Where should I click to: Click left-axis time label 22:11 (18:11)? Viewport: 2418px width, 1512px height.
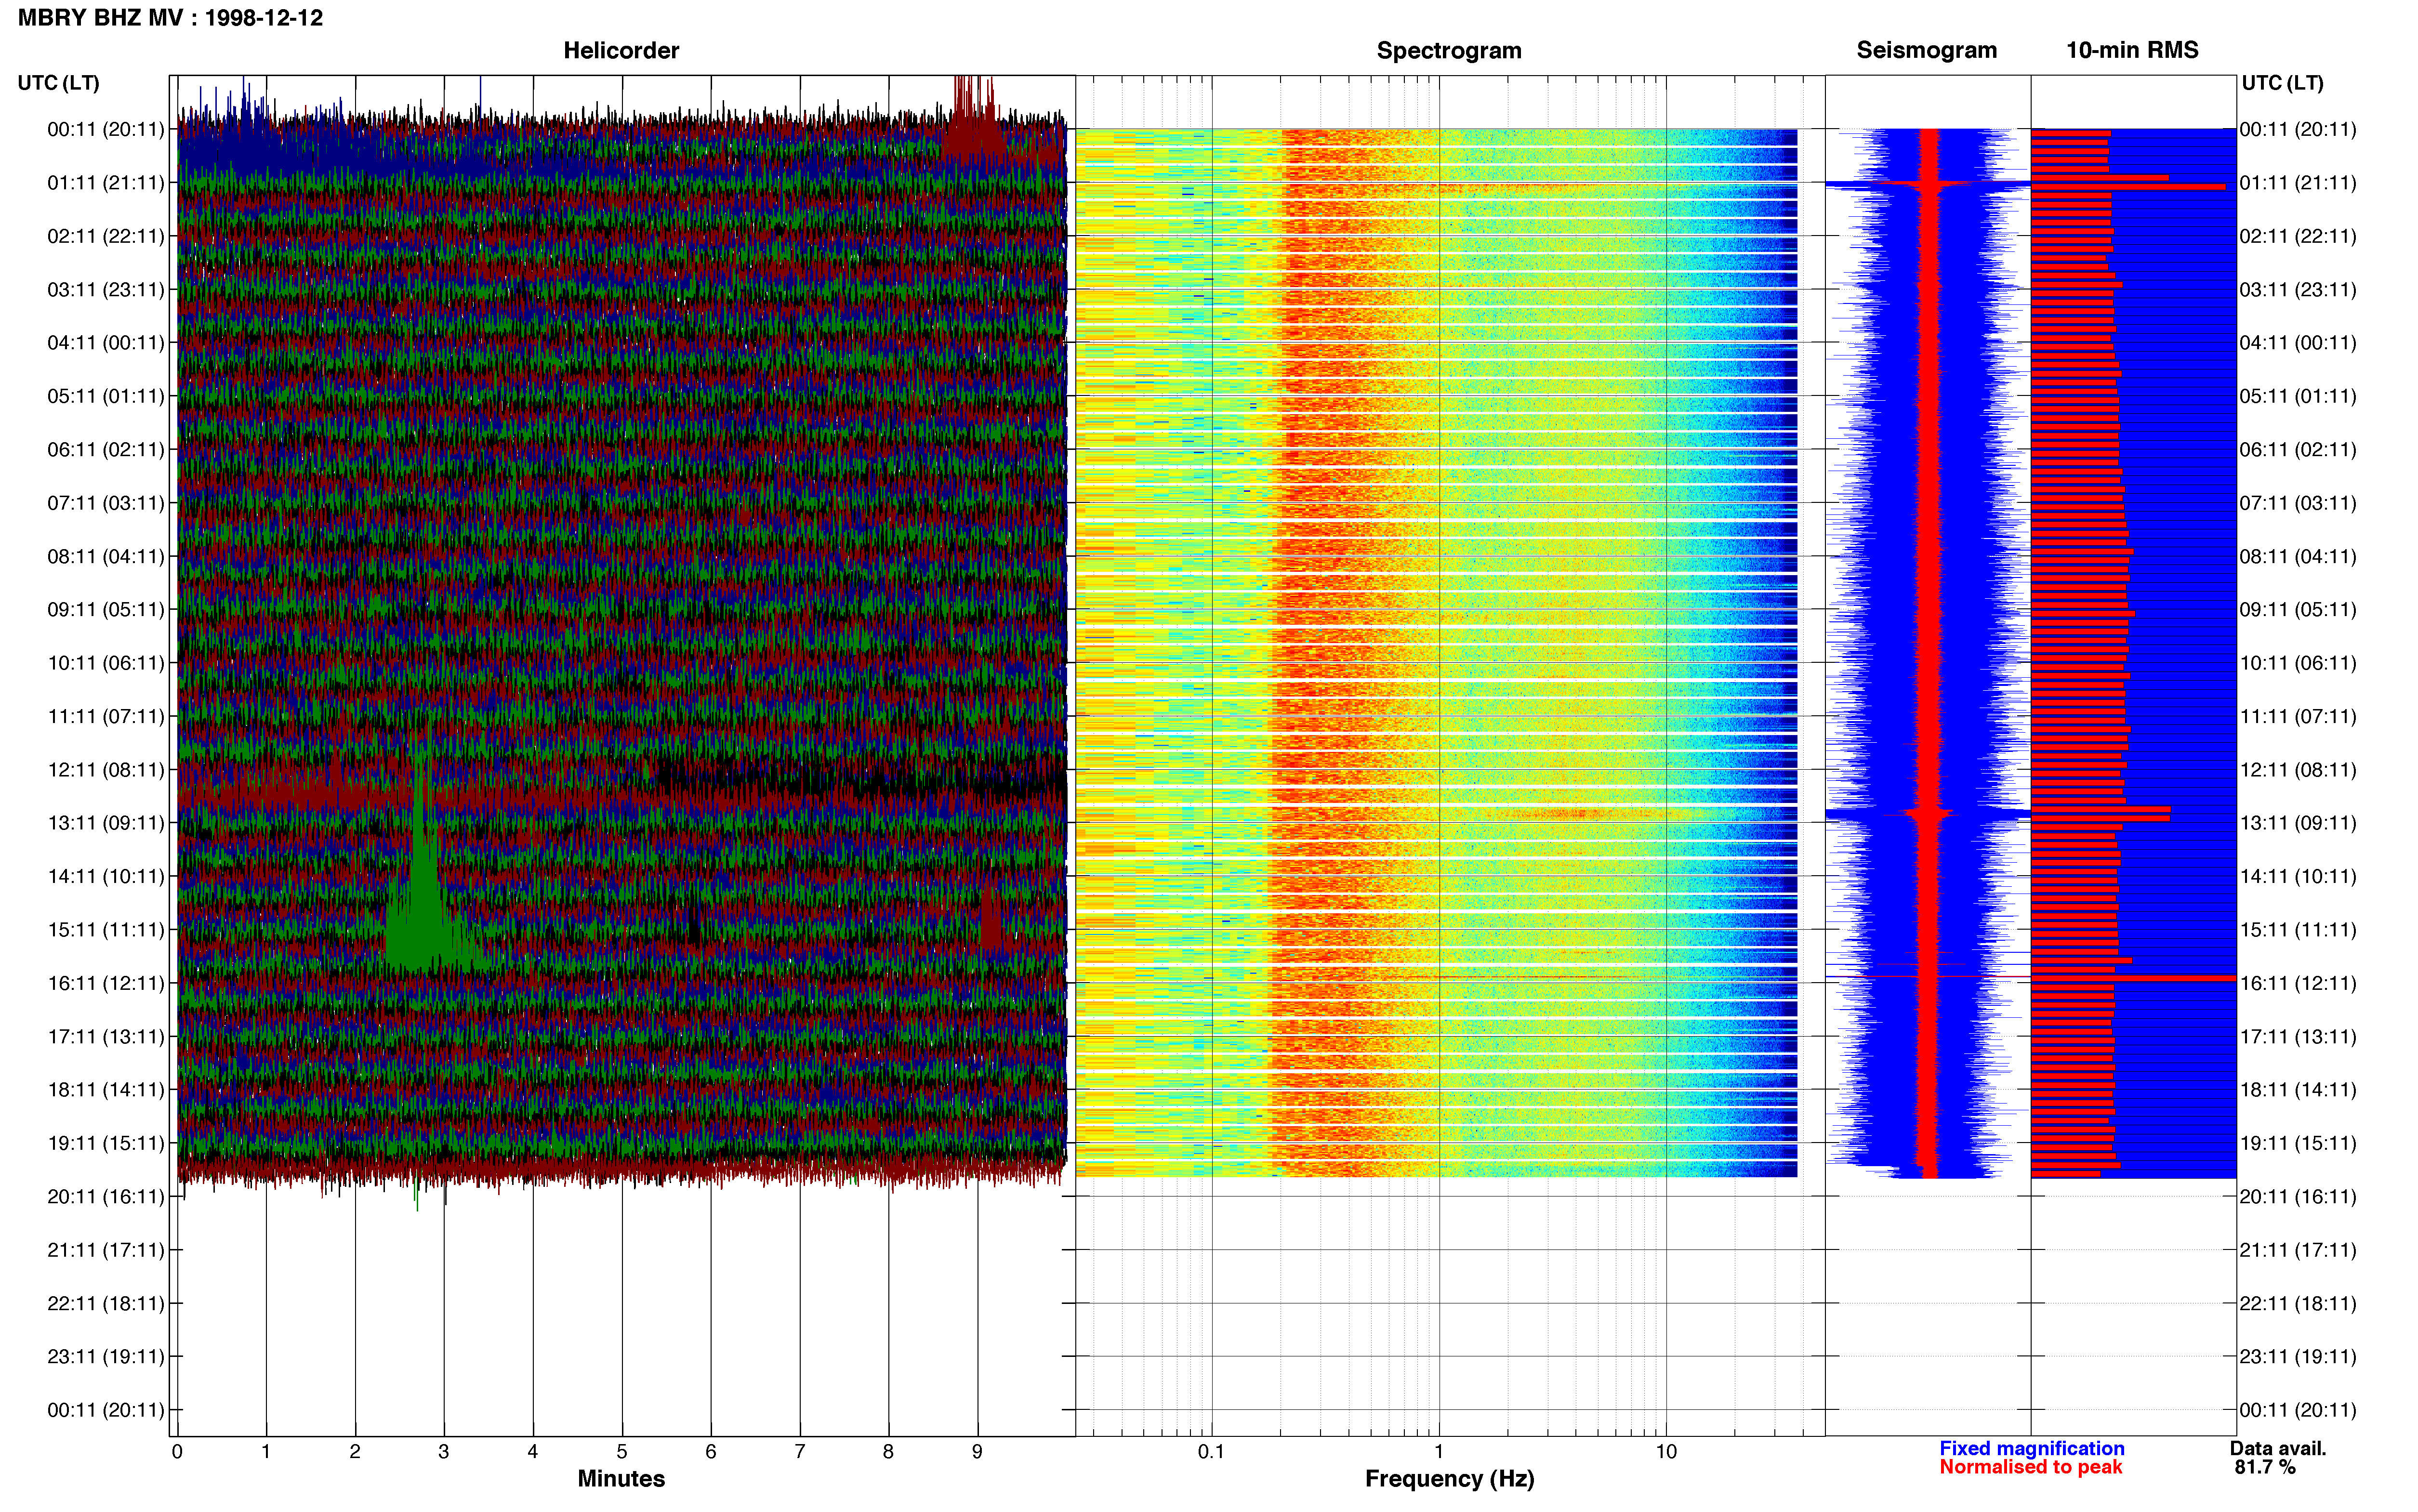106,1304
